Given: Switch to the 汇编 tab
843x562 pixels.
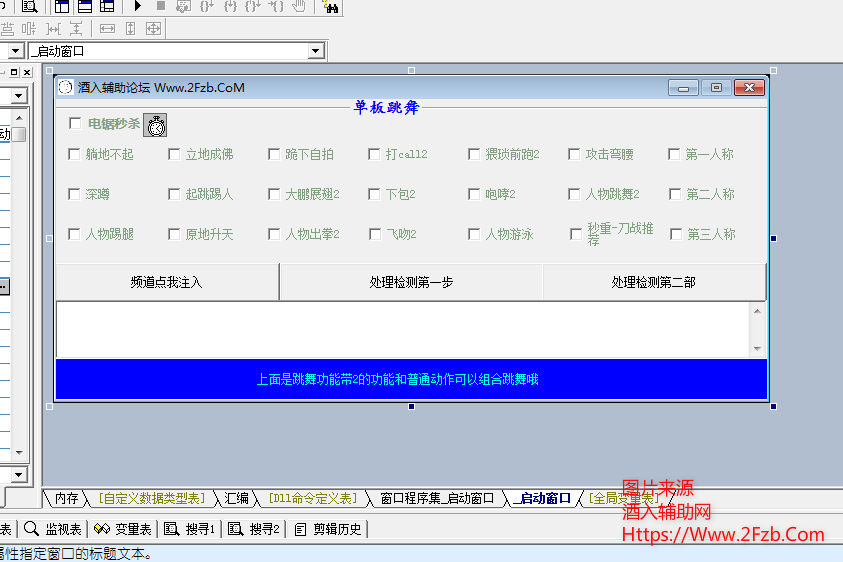Looking at the screenshot, I should pyautogui.click(x=237, y=499).
